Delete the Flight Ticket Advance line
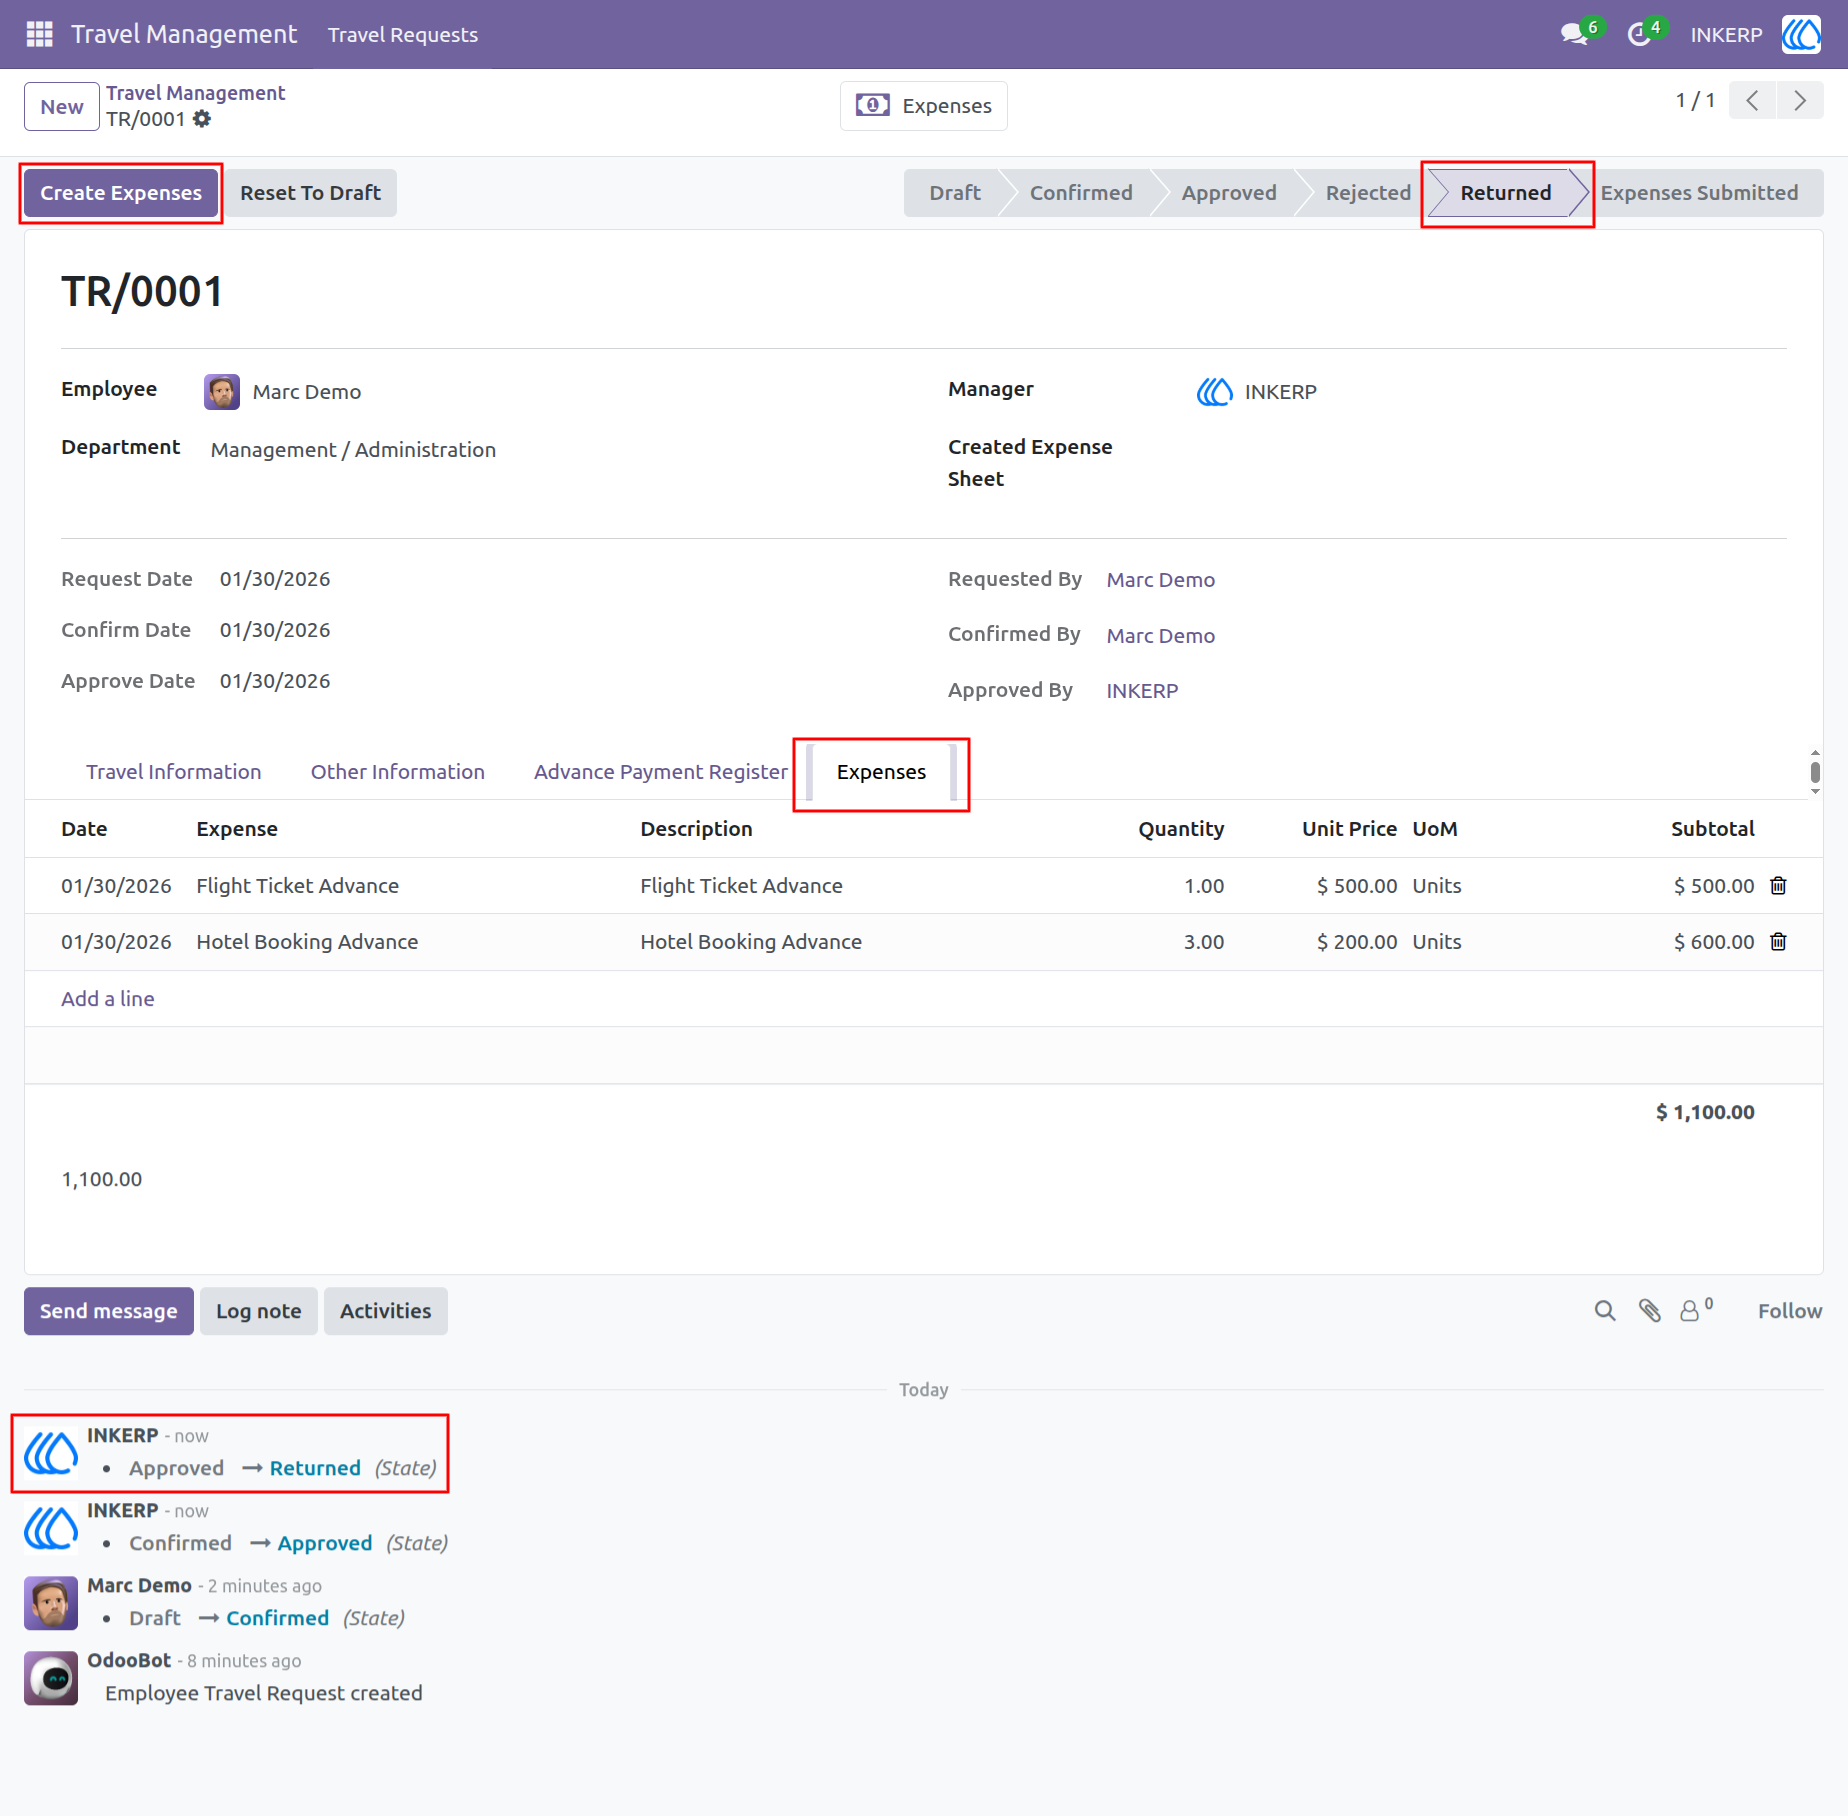This screenshot has height=1817, width=1848. pyautogui.click(x=1778, y=885)
